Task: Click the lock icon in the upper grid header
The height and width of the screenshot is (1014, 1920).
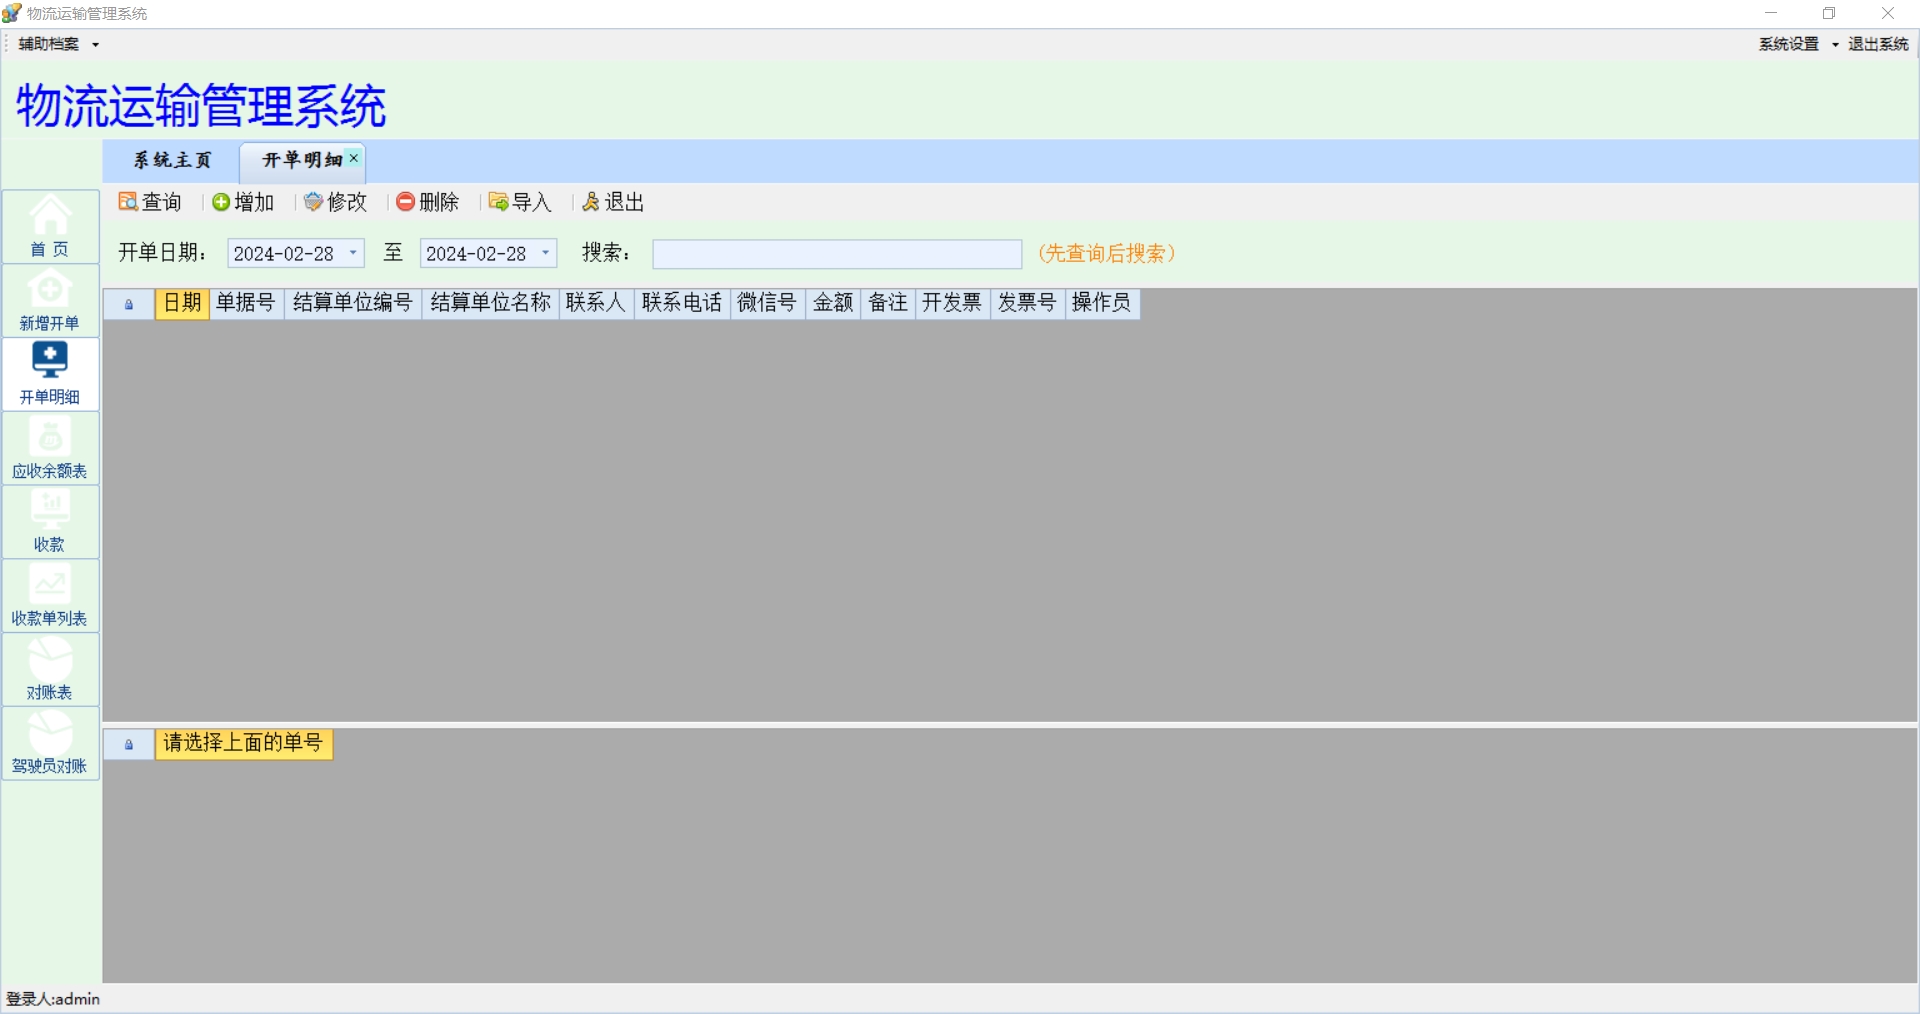Action: click(129, 304)
